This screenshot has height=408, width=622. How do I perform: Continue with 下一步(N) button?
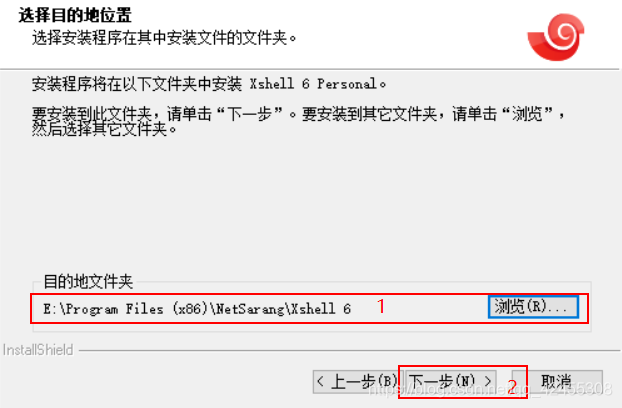[450, 382]
